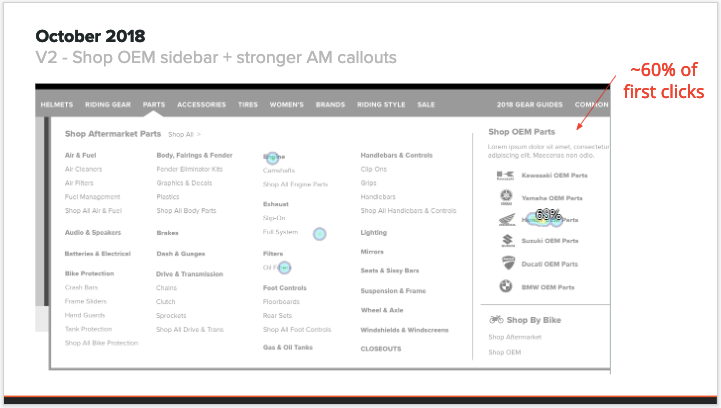Click the Yamaha logo icon
721x408 pixels.
pyautogui.click(x=505, y=197)
